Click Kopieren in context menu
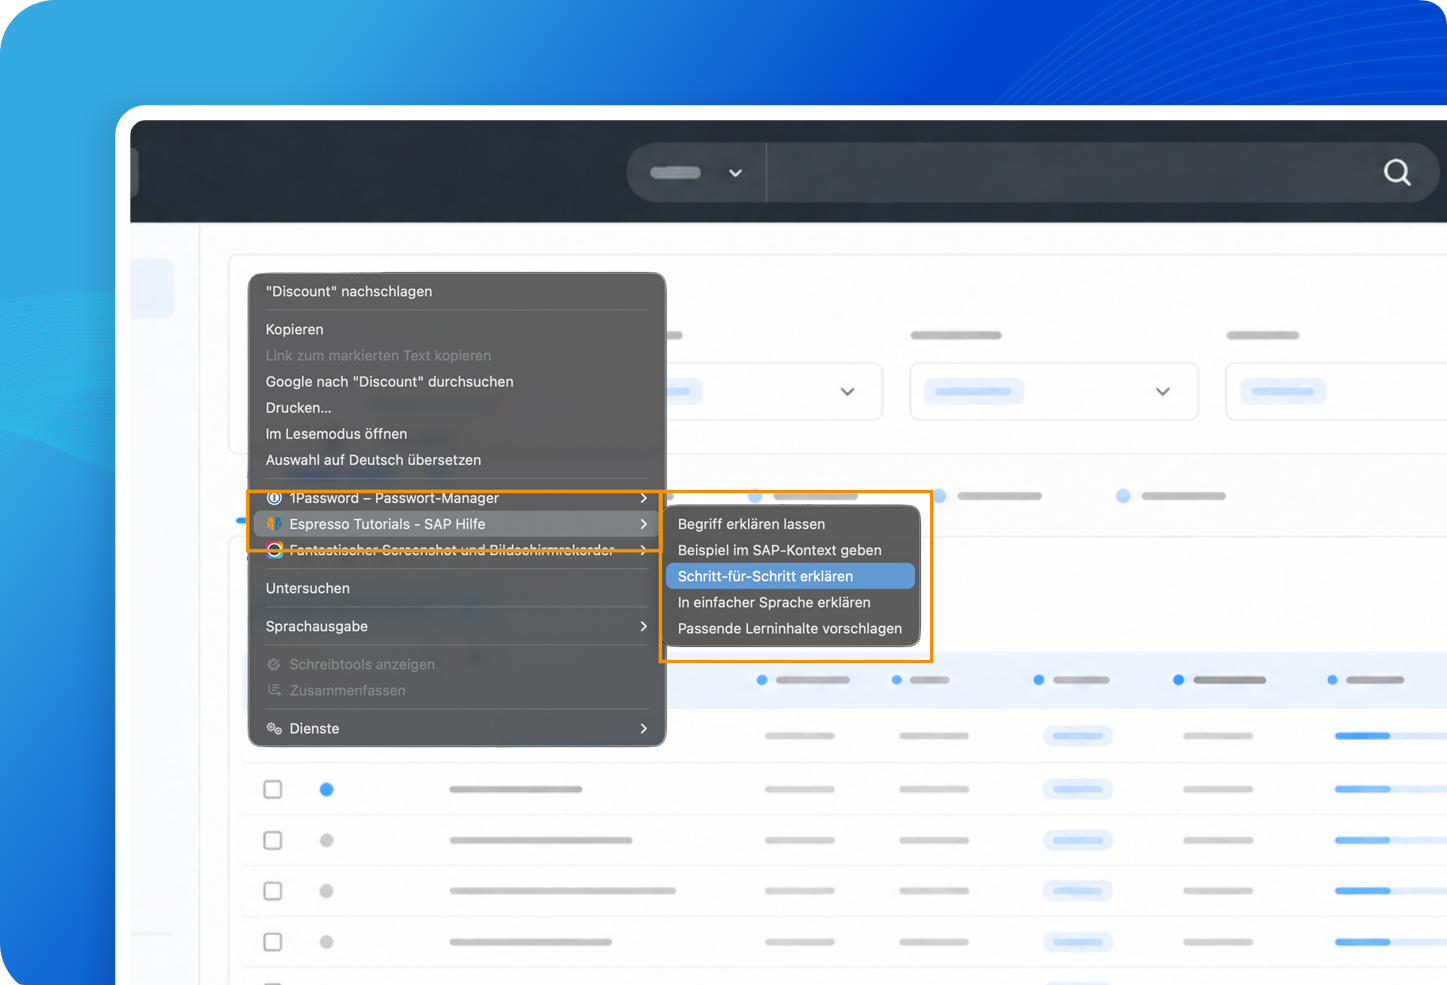 pos(295,330)
